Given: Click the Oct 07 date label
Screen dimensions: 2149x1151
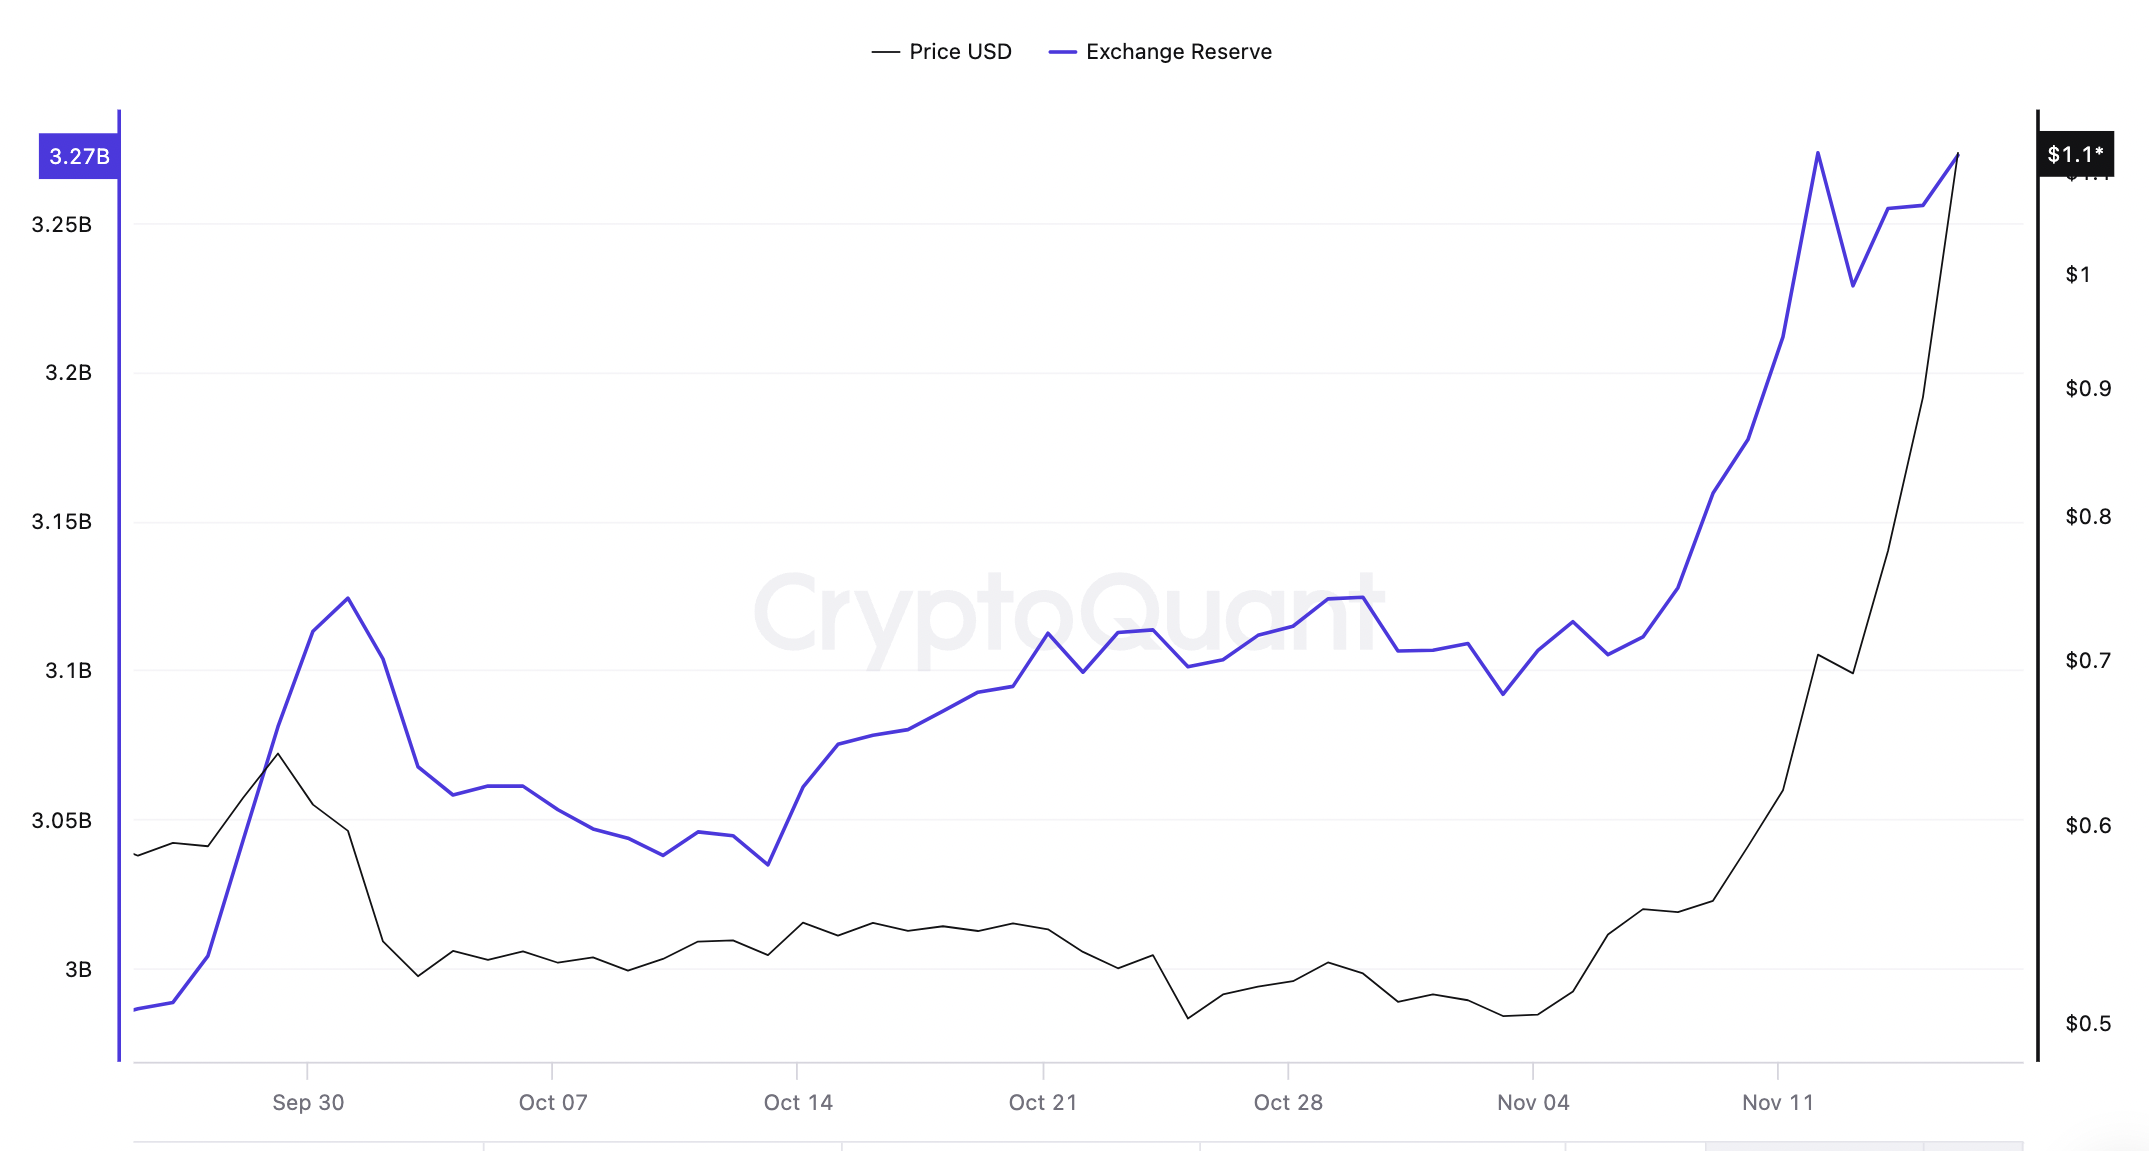Looking at the screenshot, I should [x=553, y=1102].
